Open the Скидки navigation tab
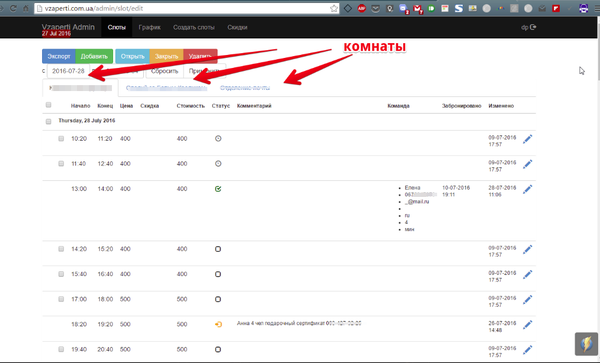 click(x=237, y=27)
